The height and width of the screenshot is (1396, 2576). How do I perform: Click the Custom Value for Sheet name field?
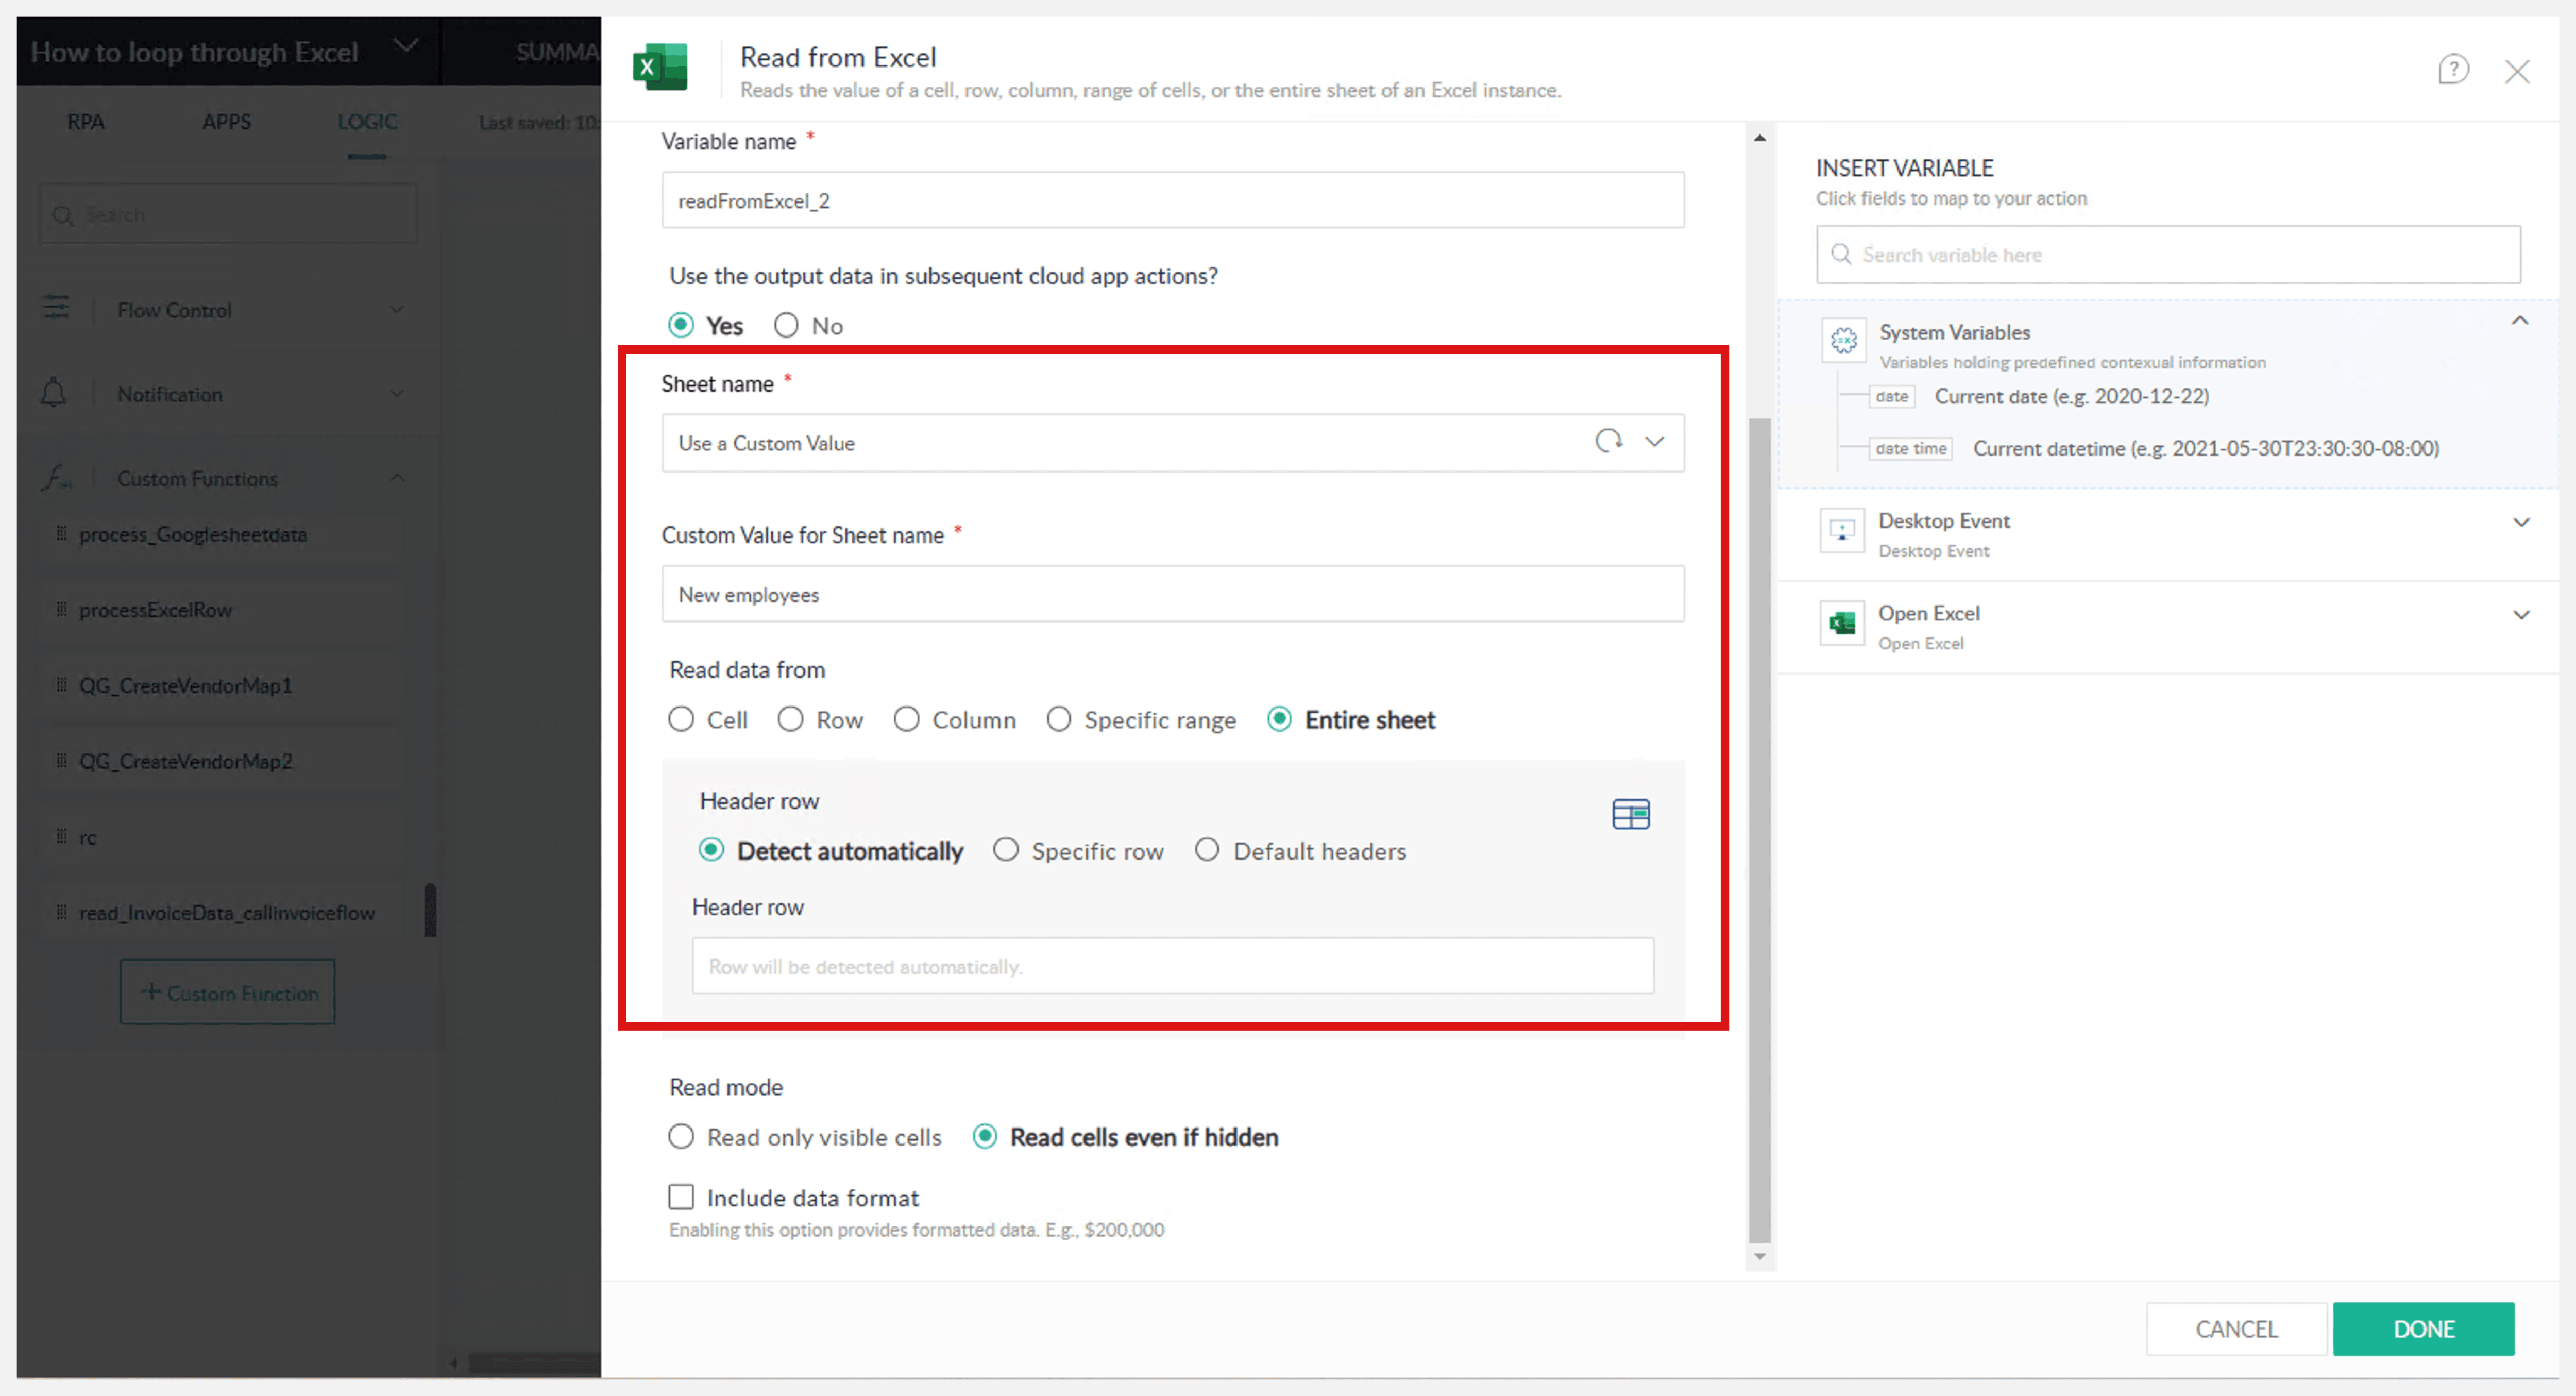click(1172, 595)
